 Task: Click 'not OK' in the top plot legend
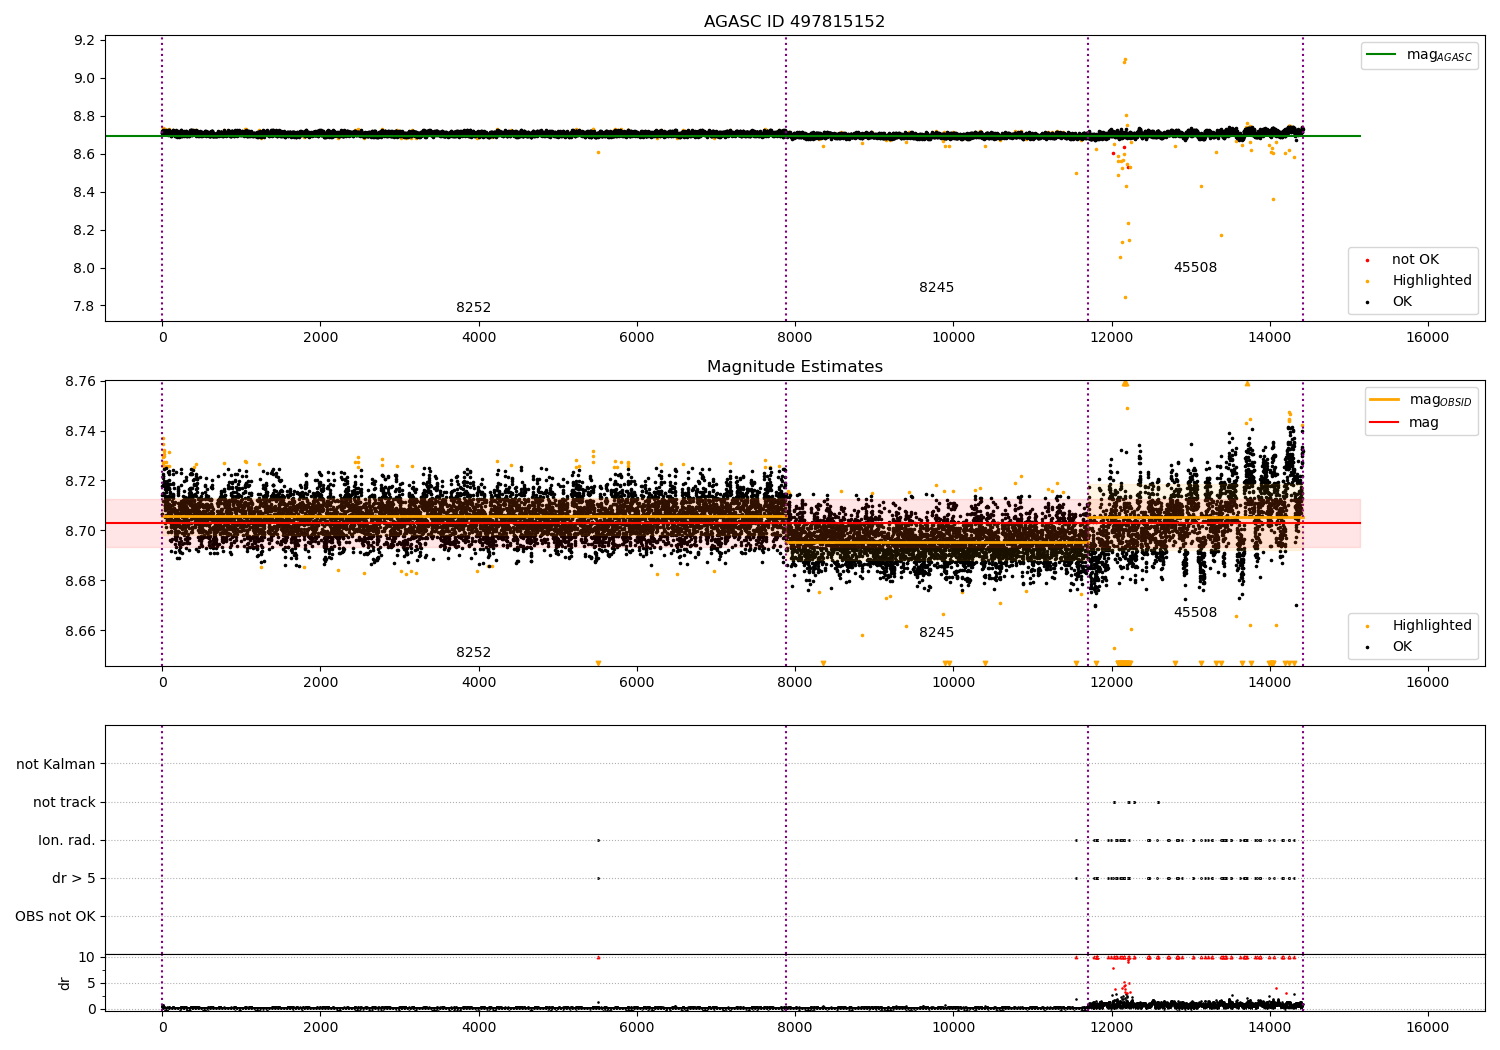[x=1415, y=260]
